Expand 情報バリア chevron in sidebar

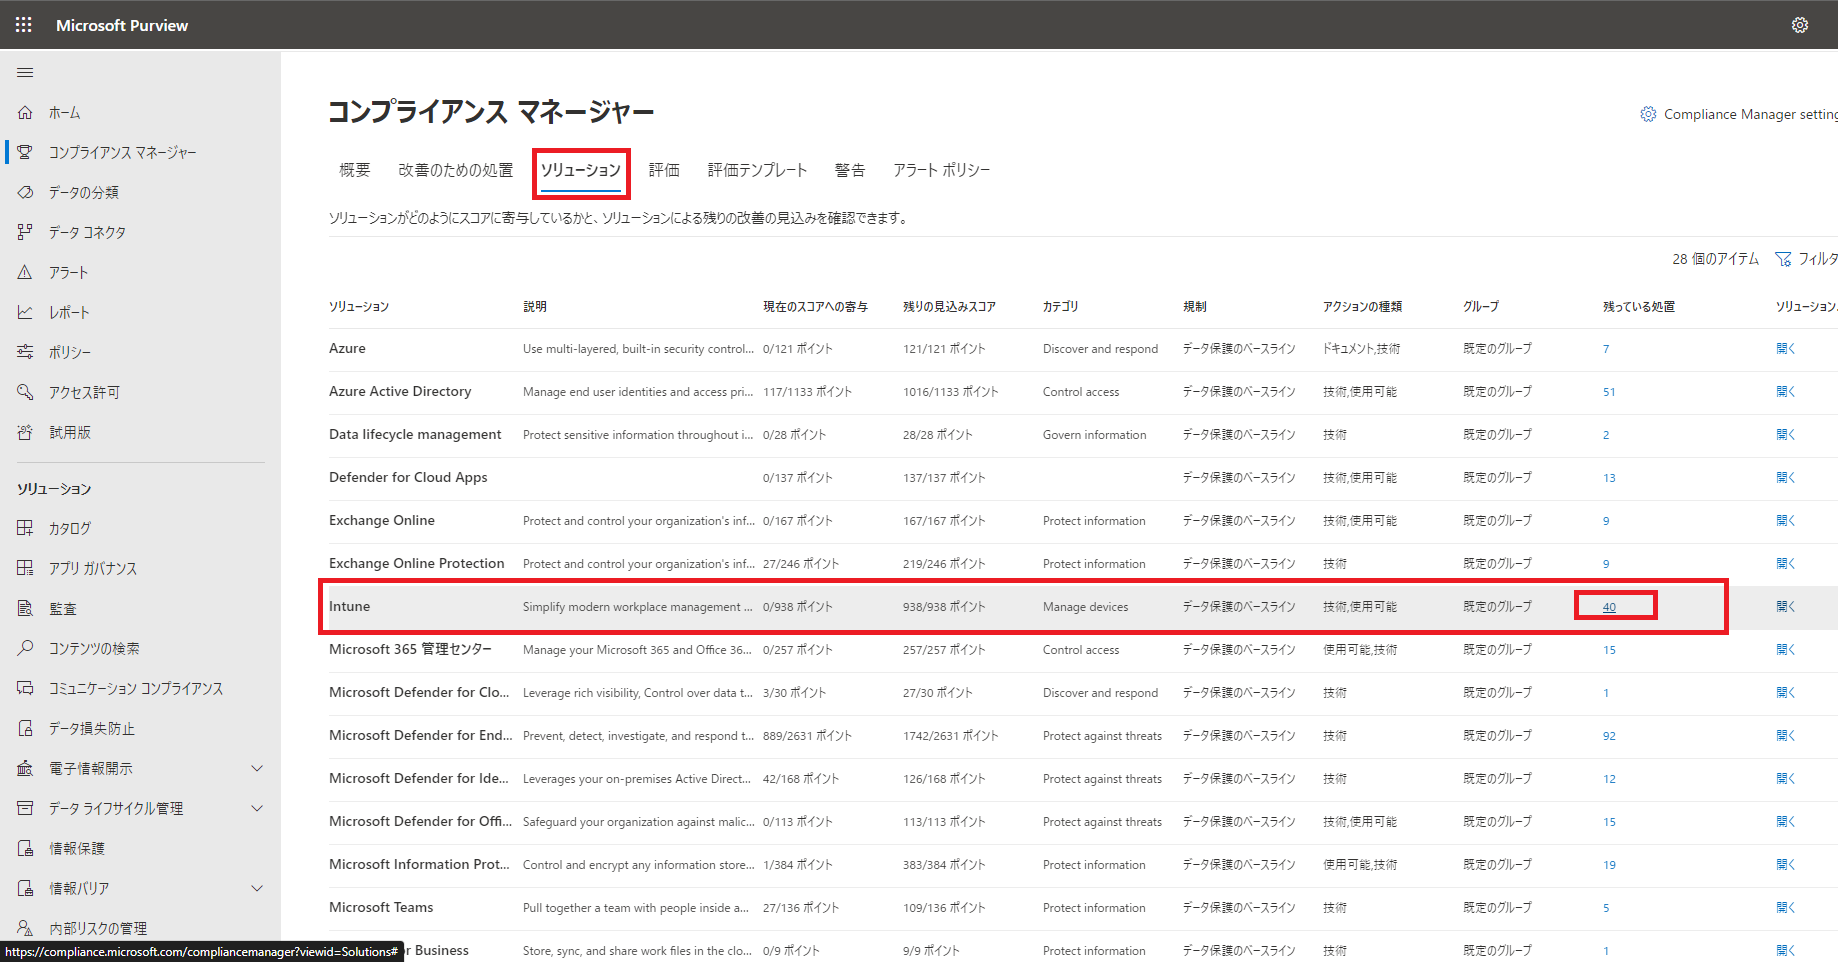257,888
